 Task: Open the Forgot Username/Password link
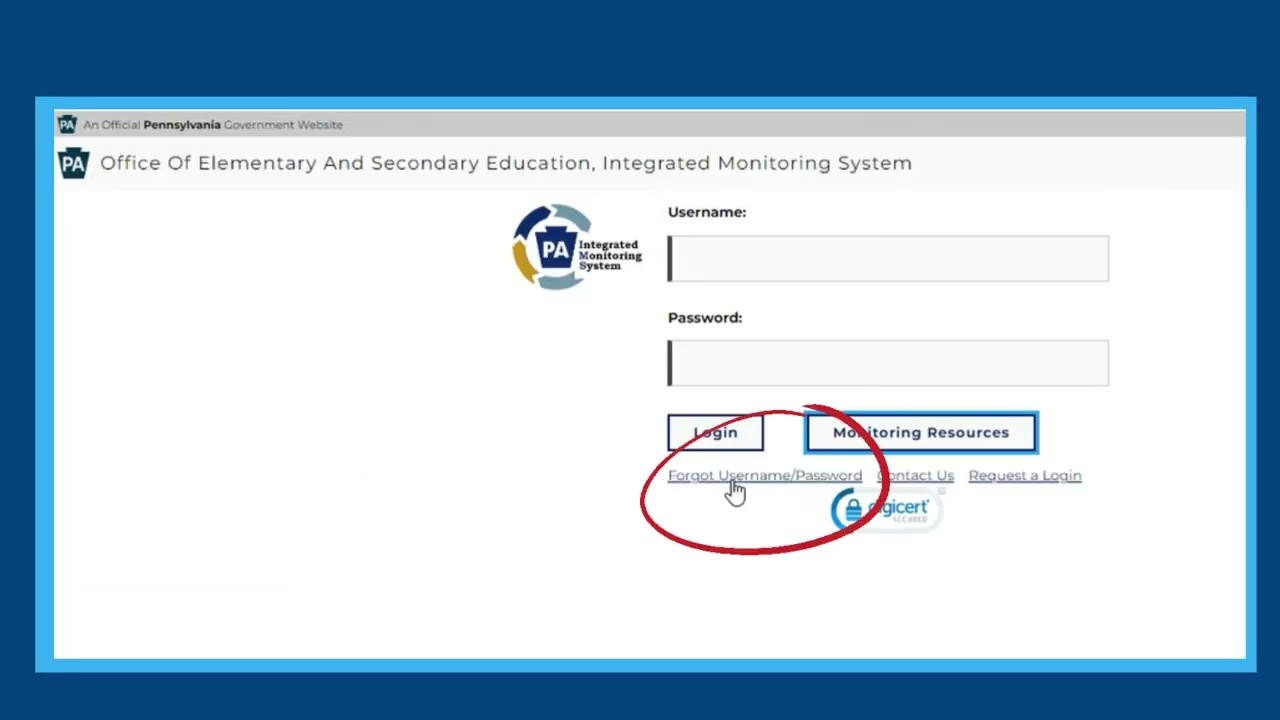(x=764, y=475)
